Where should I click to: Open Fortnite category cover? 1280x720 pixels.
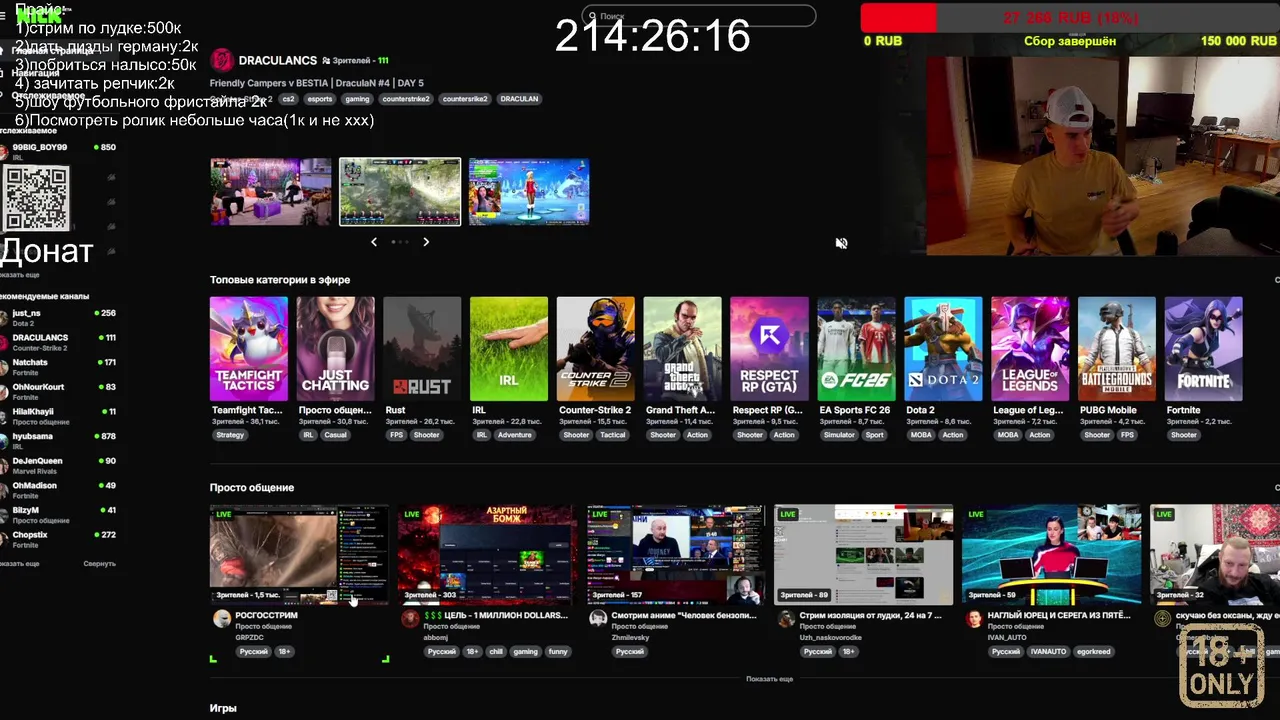(1204, 349)
